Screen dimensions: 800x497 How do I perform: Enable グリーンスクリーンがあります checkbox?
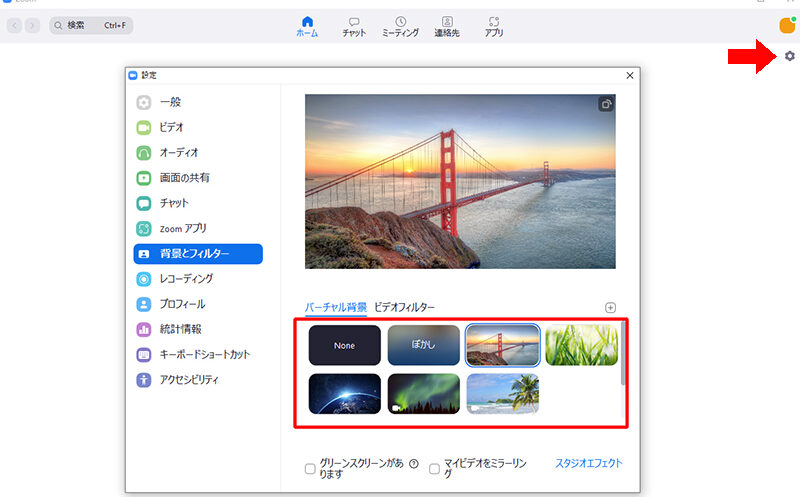click(x=310, y=468)
